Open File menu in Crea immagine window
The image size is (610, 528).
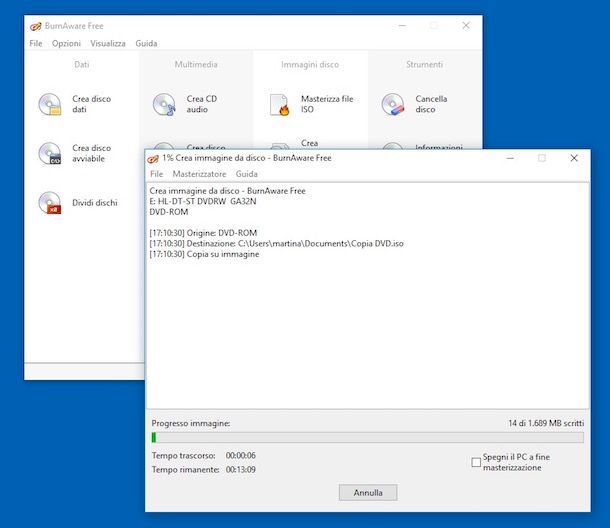click(x=156, y=174)
